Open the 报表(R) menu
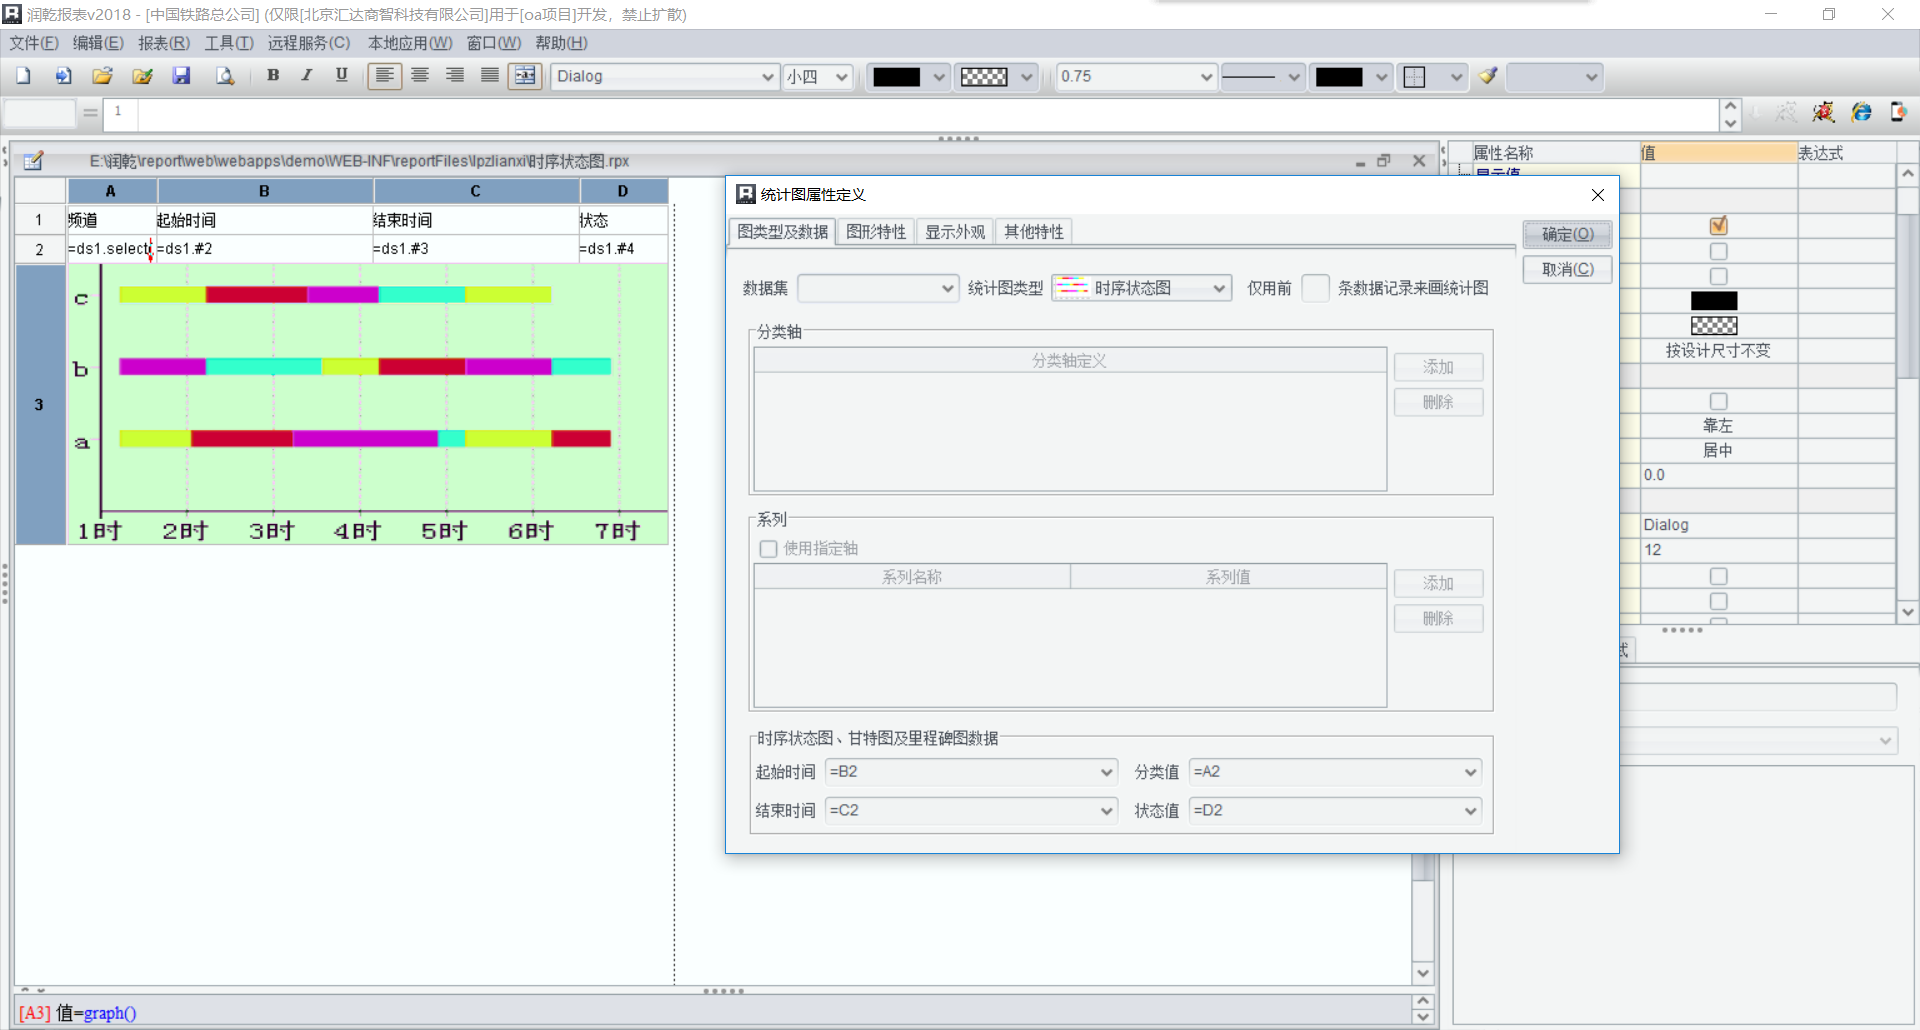Image resolution: width=1920 pixels, height=1030 pixels. pos(163,43)
